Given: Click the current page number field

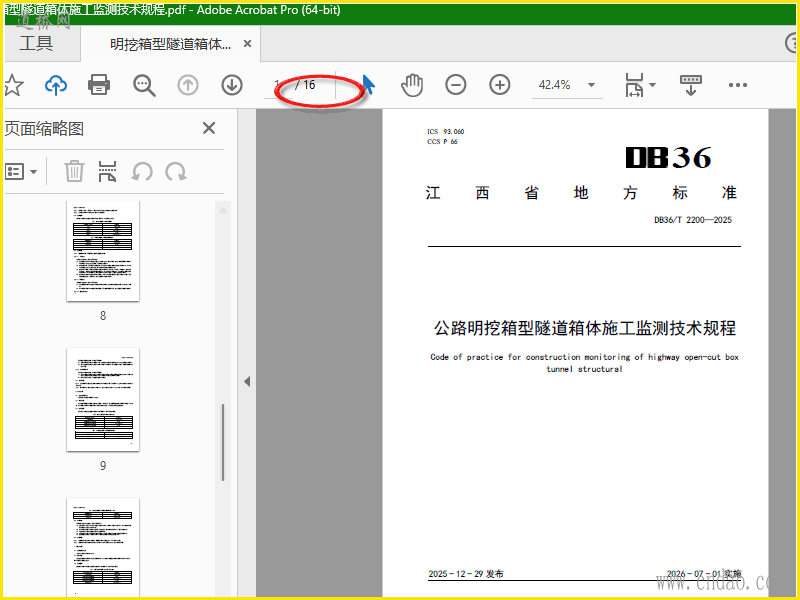Looking at the screenshot, I should pyautogui.click(x=278, y=85).
